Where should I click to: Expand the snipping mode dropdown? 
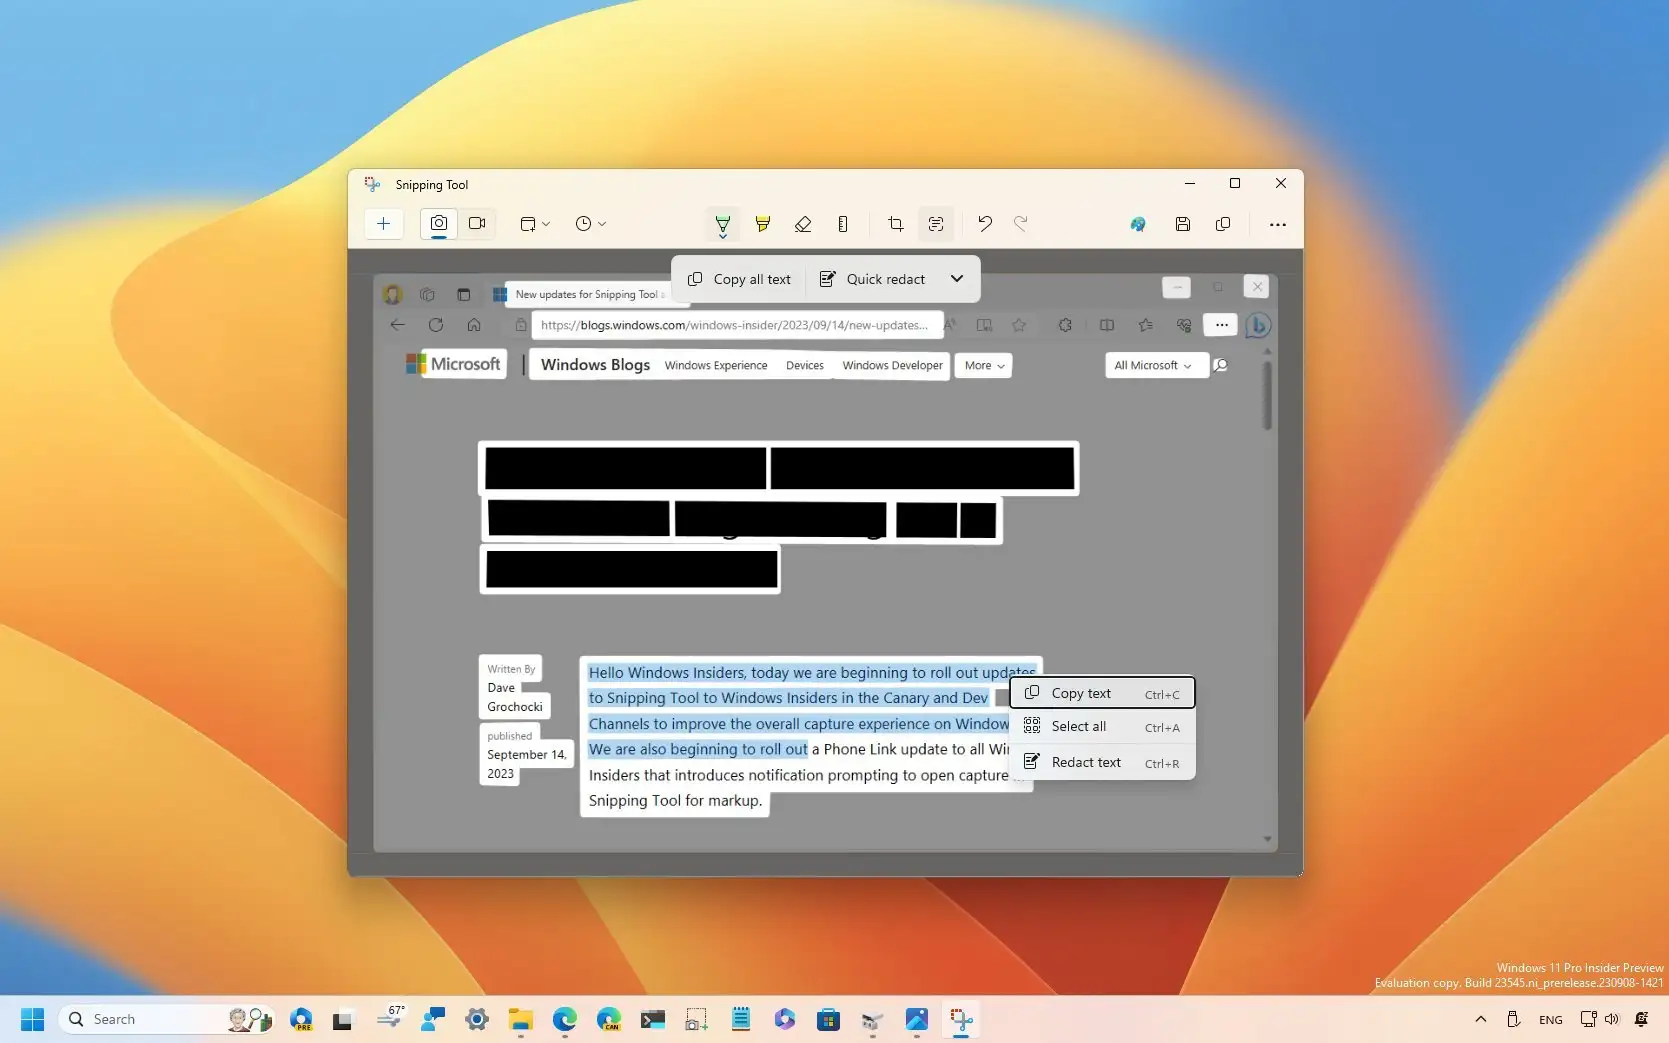(544, 224)
